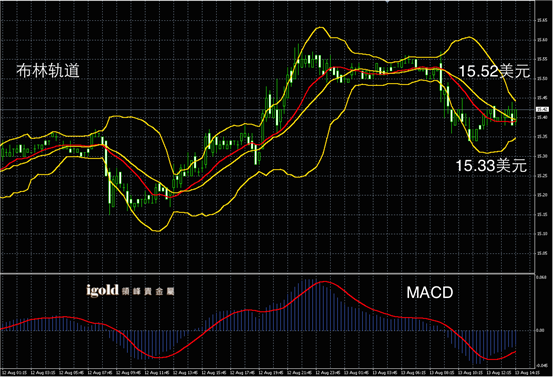Click the igold logo watermark
This screenshot has height=377, width=553.
[102, 290]
